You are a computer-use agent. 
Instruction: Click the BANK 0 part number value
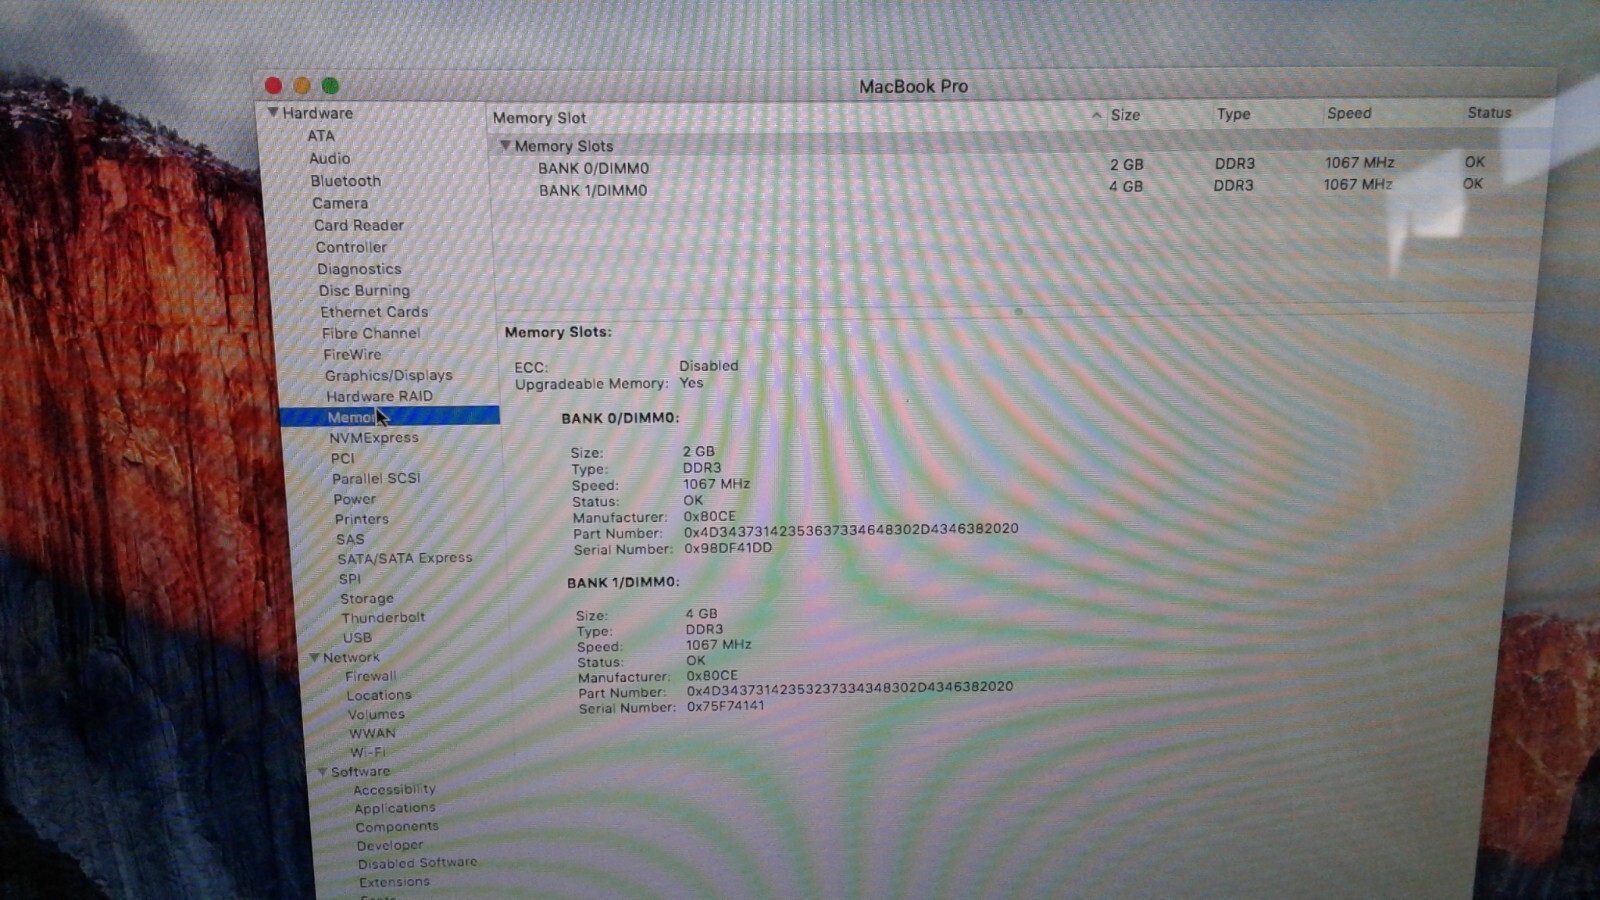[851, 530]
